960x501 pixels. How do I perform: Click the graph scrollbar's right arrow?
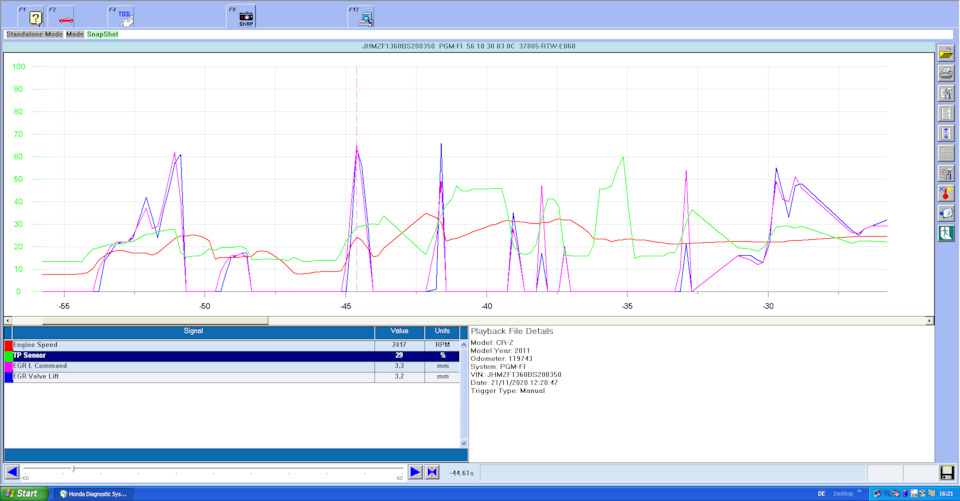click(x=929, y=320)
